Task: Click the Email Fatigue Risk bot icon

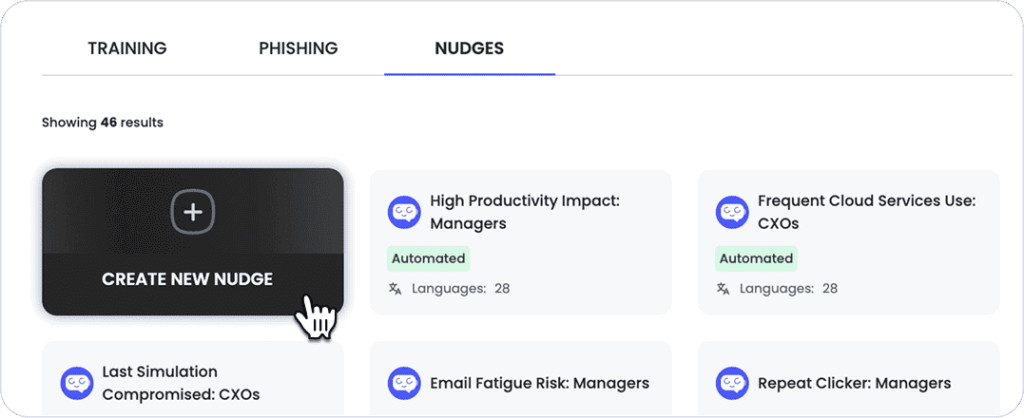Action: pos(404,383)
